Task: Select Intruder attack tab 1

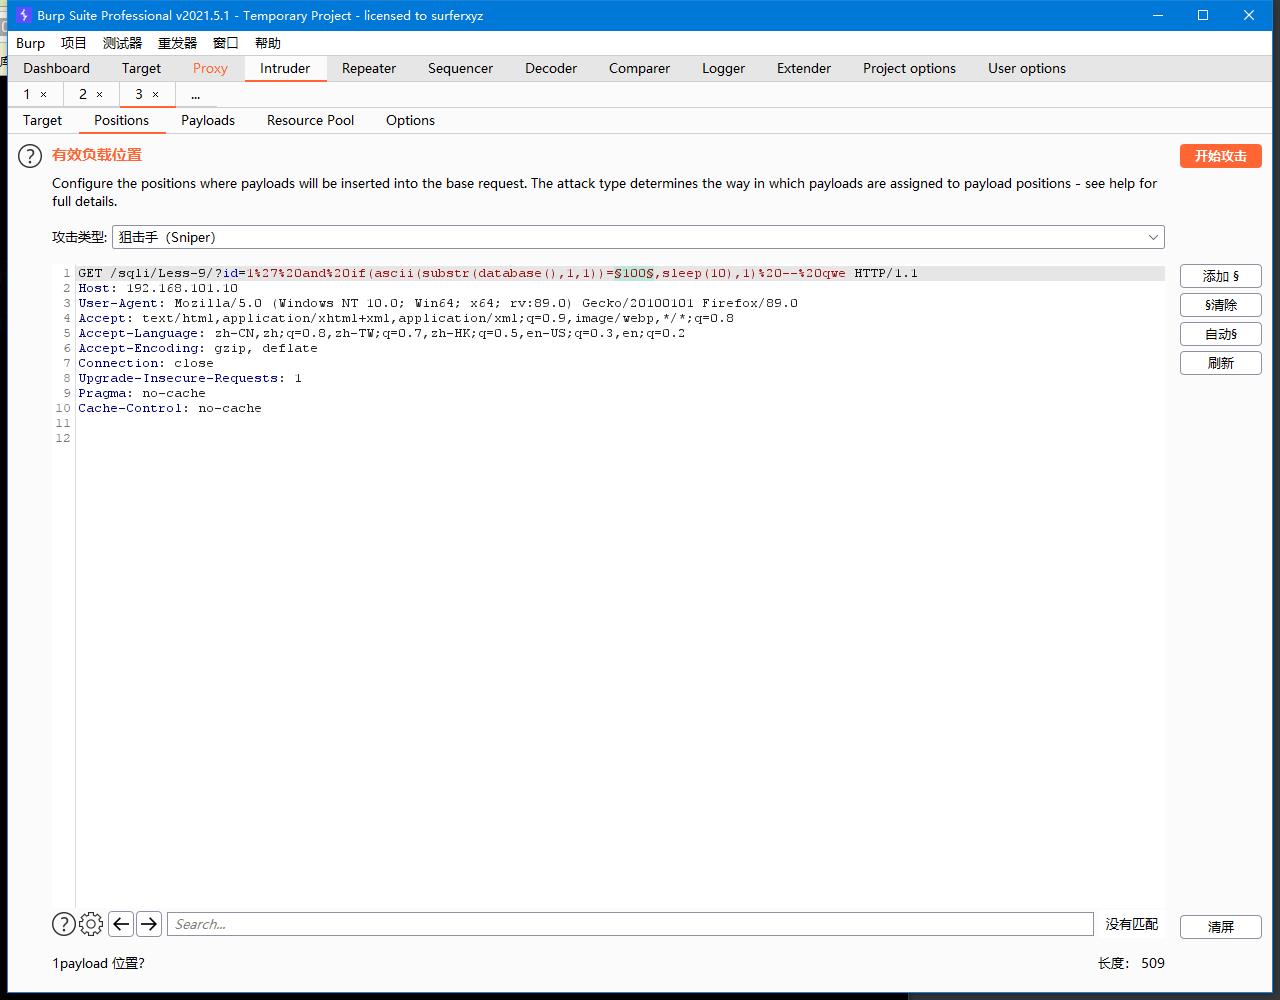Action: 27,94
